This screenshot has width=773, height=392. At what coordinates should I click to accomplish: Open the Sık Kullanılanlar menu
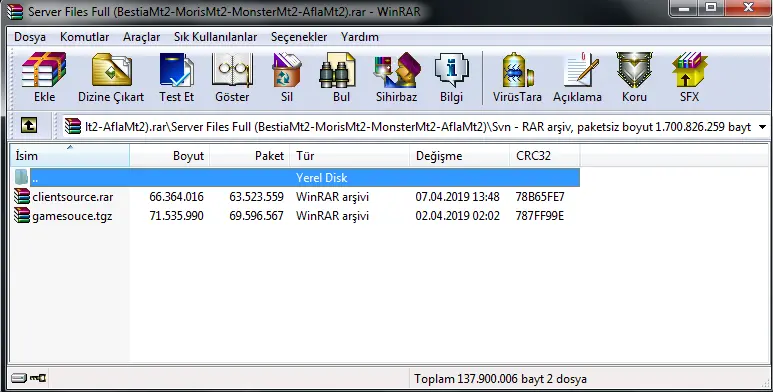pos(215,37)
